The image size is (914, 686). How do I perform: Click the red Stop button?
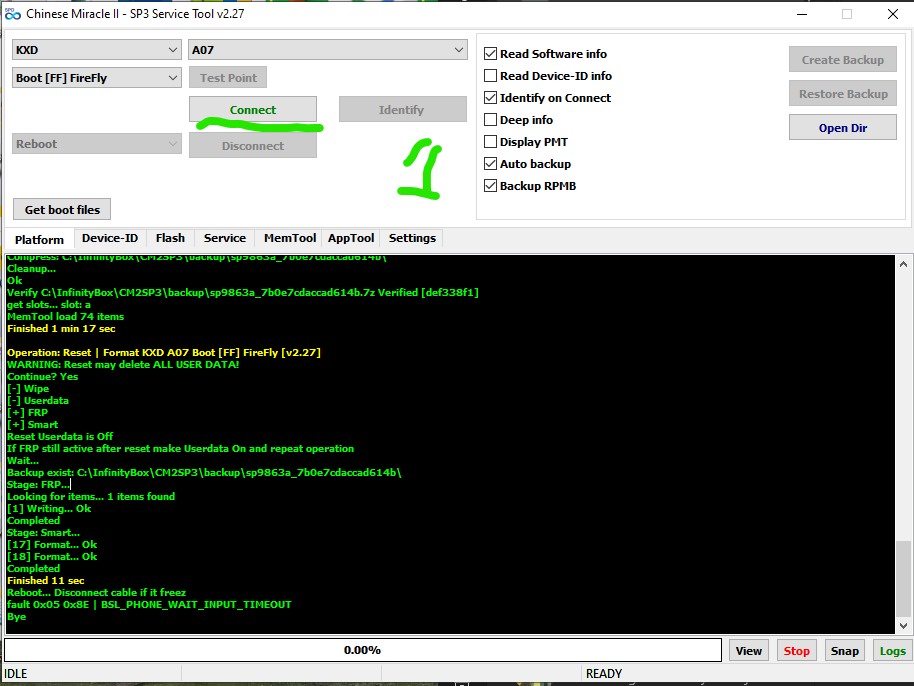[x=796, y=650]
